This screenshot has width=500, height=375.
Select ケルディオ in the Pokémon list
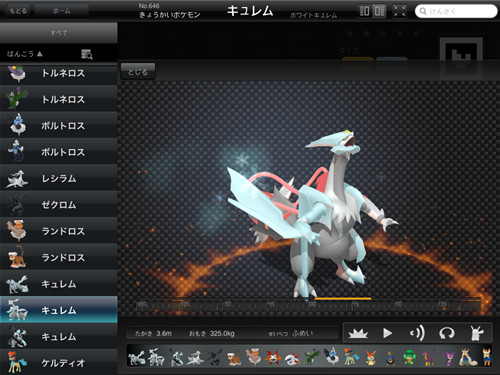[59, 363]
